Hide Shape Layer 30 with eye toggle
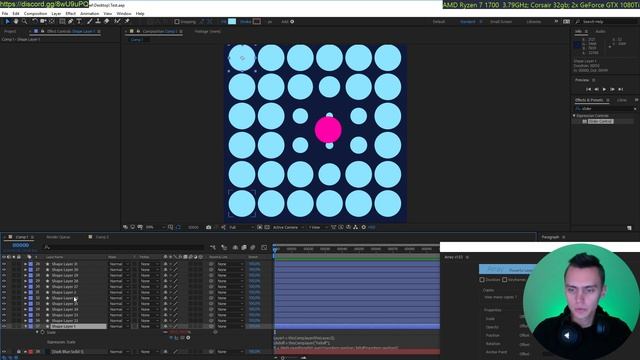Screen dimensions: 640x360 4,270
